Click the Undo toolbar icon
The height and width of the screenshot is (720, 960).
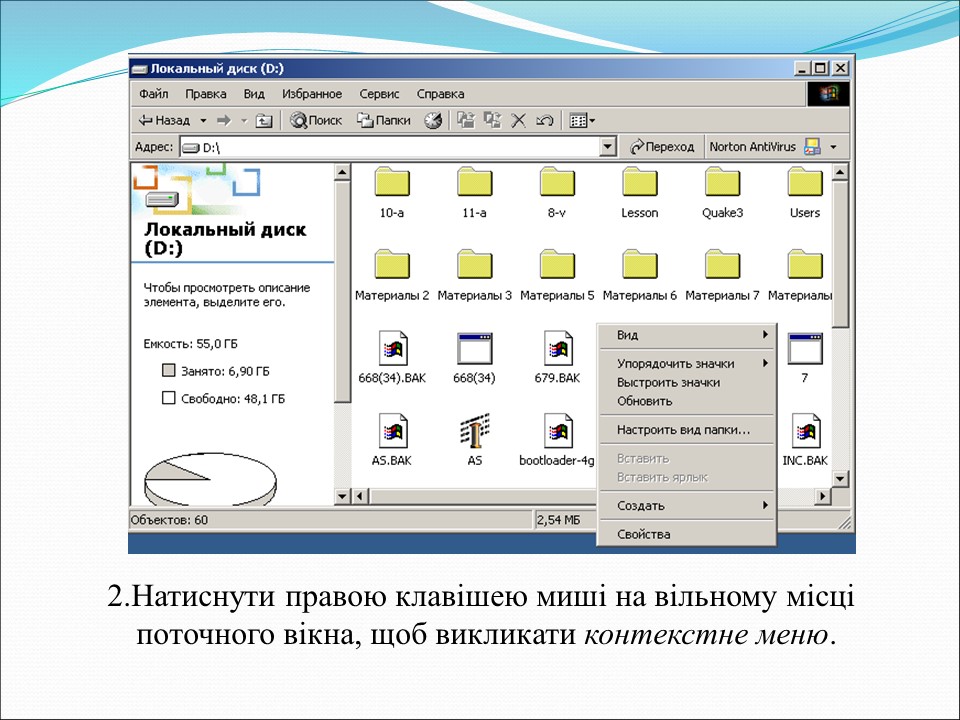544,120
